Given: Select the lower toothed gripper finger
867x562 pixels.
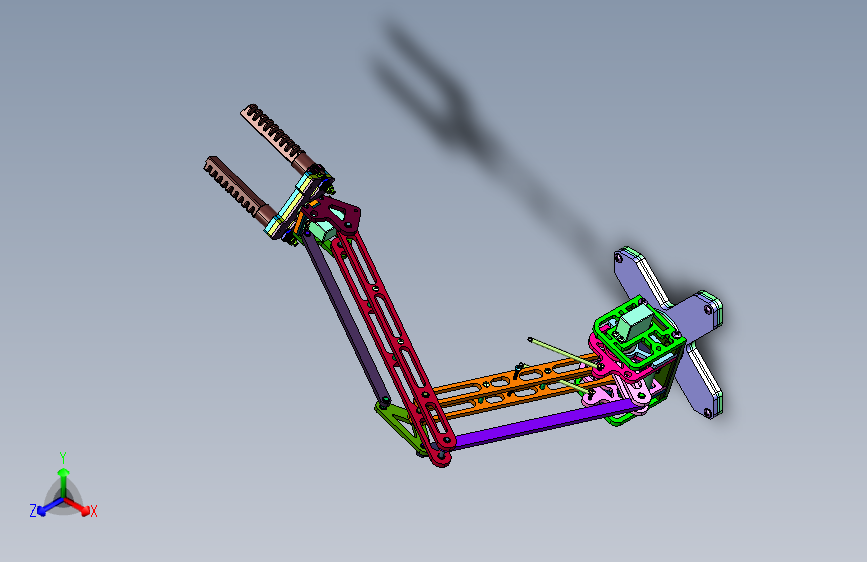Looking at the screenshot, I should [x=239, y=190].
